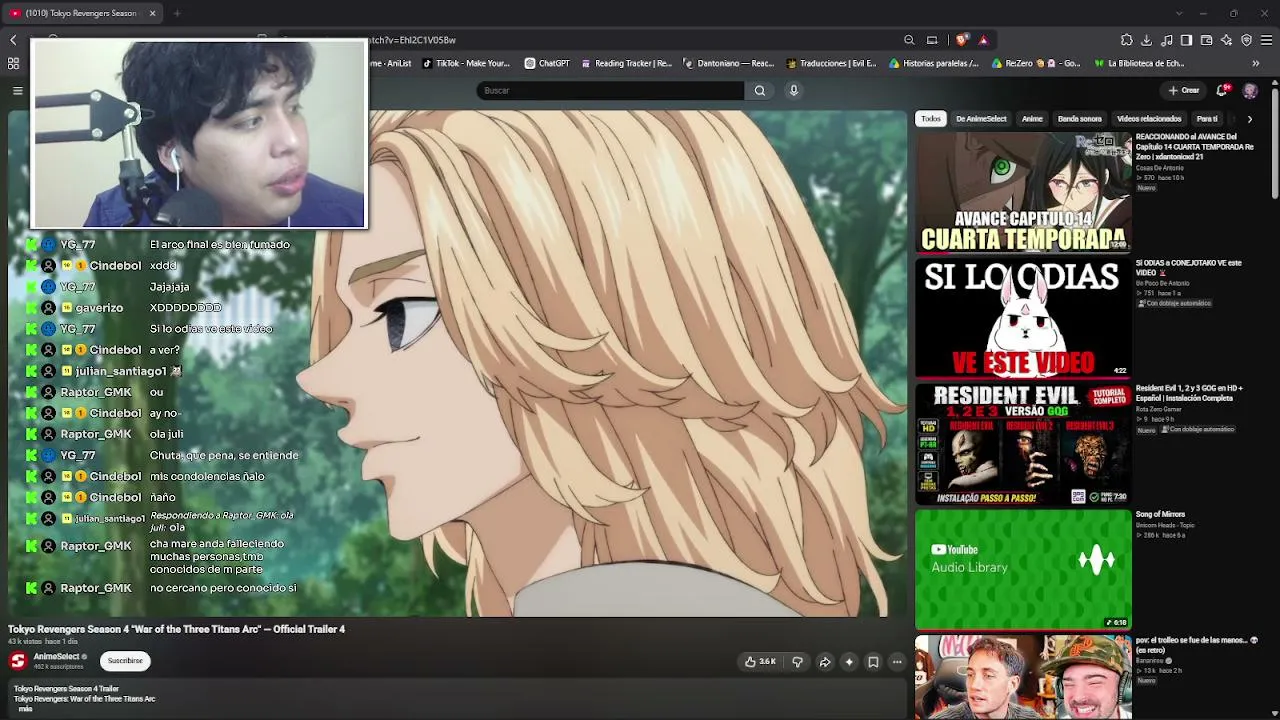Toggle the browser sidebar panel icon
The image size is (1280, 720).
click(x=1187, y=40)
